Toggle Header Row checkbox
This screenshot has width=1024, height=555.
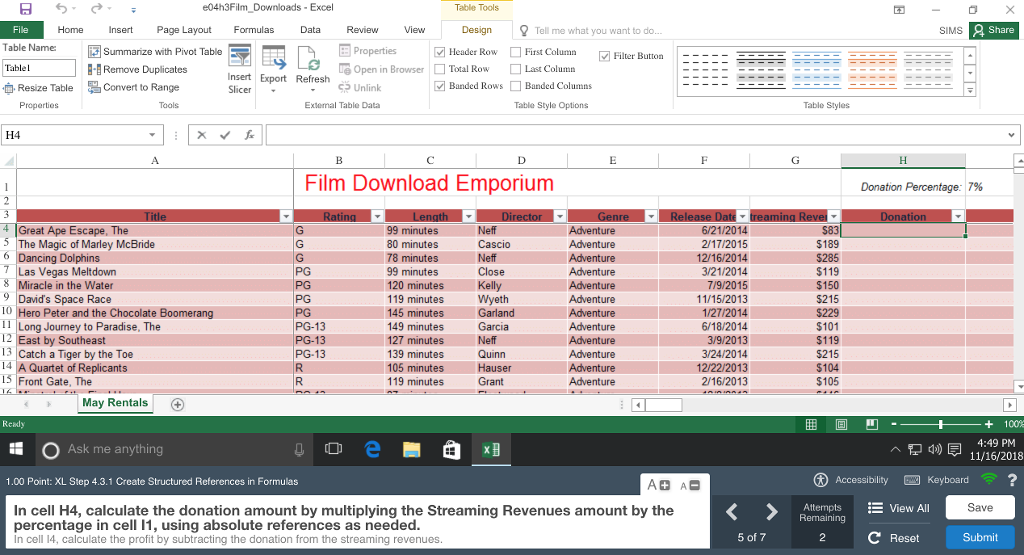(440, 52)
